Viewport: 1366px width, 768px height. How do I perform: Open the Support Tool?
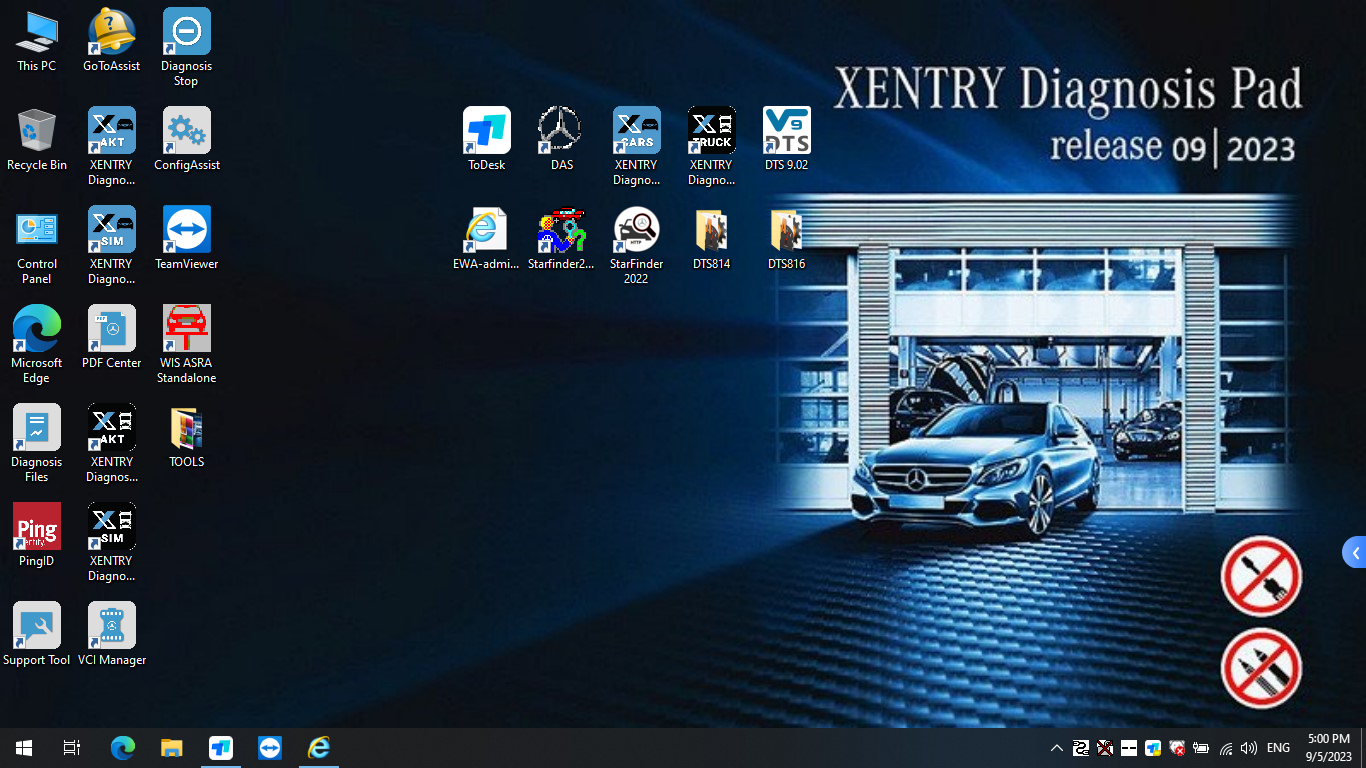click(x=36, y=625)
